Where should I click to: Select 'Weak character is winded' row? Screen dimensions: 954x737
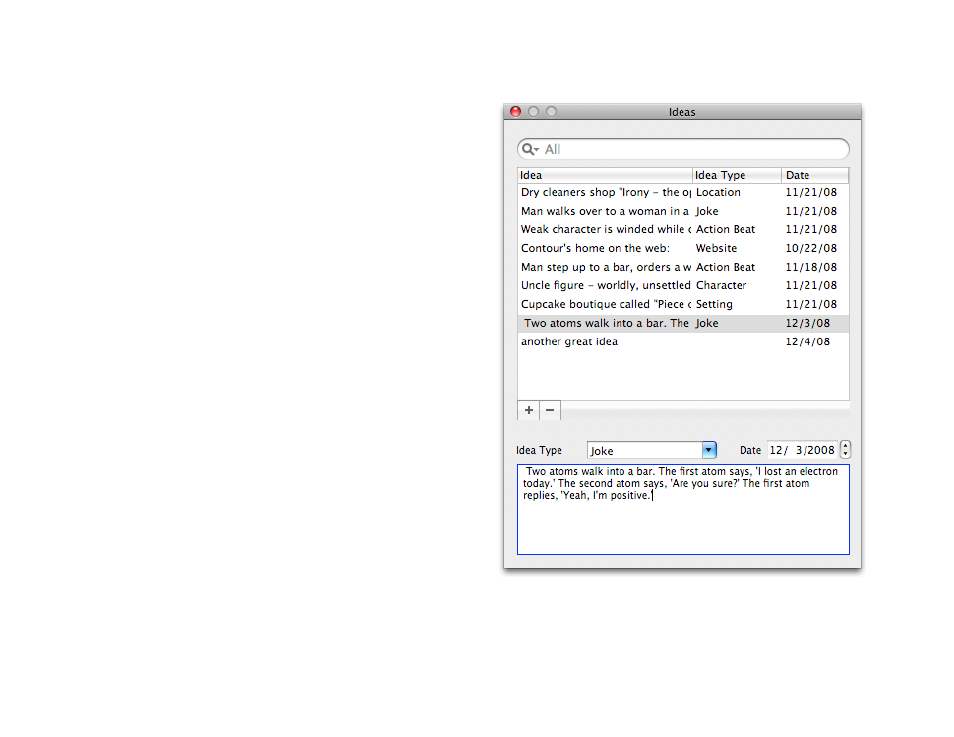(683, 229)
